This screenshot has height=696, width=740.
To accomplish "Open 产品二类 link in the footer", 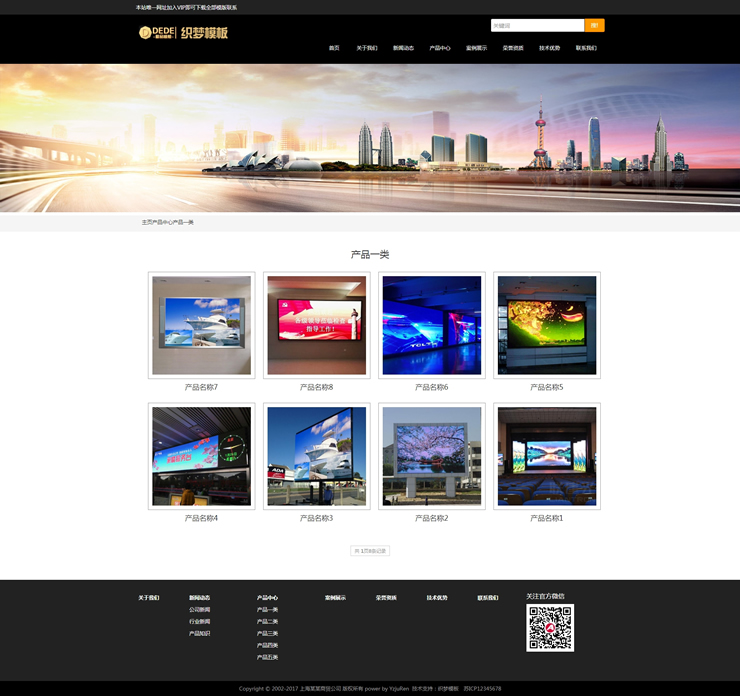I will pyautogui.click(x=268, y=621).
